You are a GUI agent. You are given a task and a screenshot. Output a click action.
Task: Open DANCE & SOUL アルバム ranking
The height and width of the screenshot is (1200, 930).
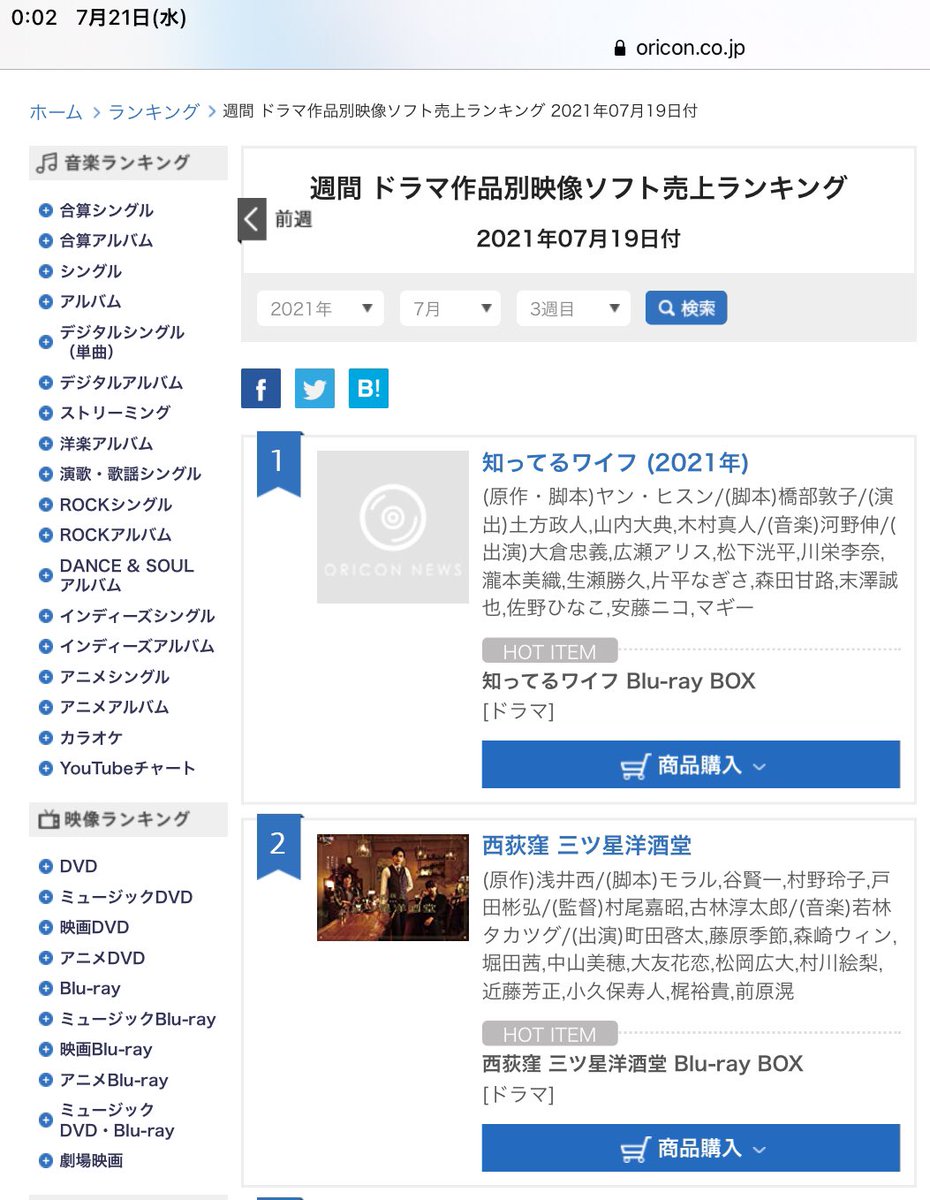[127, 575]
